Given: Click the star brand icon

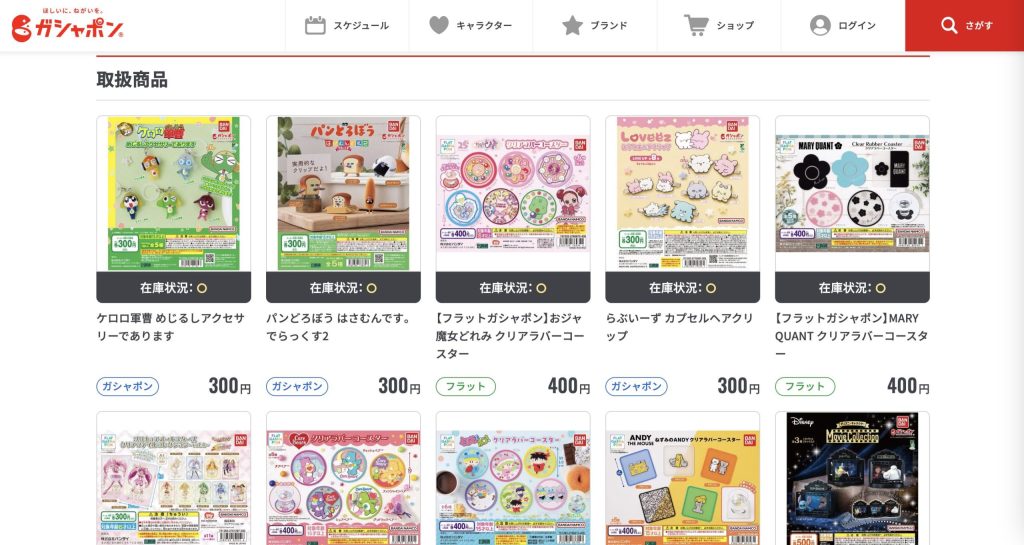Looking at the screenshot, I should [572, 25].
